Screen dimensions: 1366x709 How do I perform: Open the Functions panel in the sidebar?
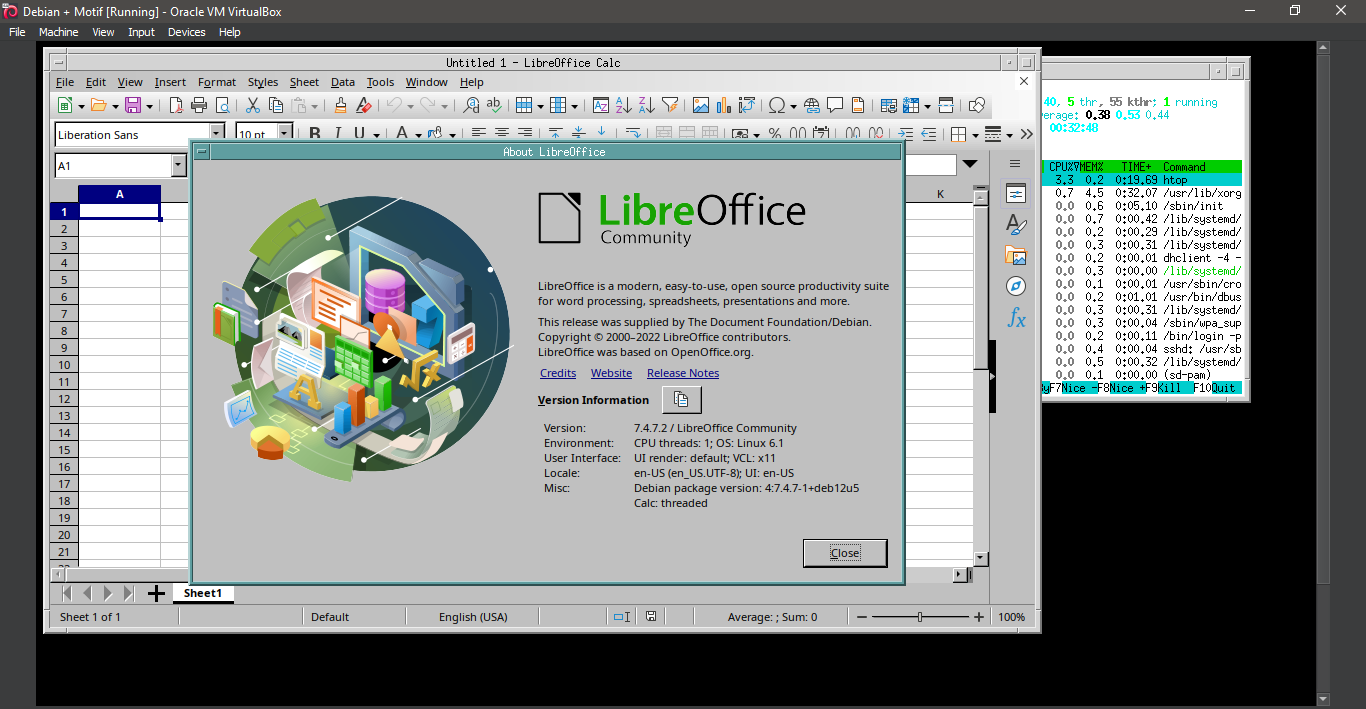1015,318
